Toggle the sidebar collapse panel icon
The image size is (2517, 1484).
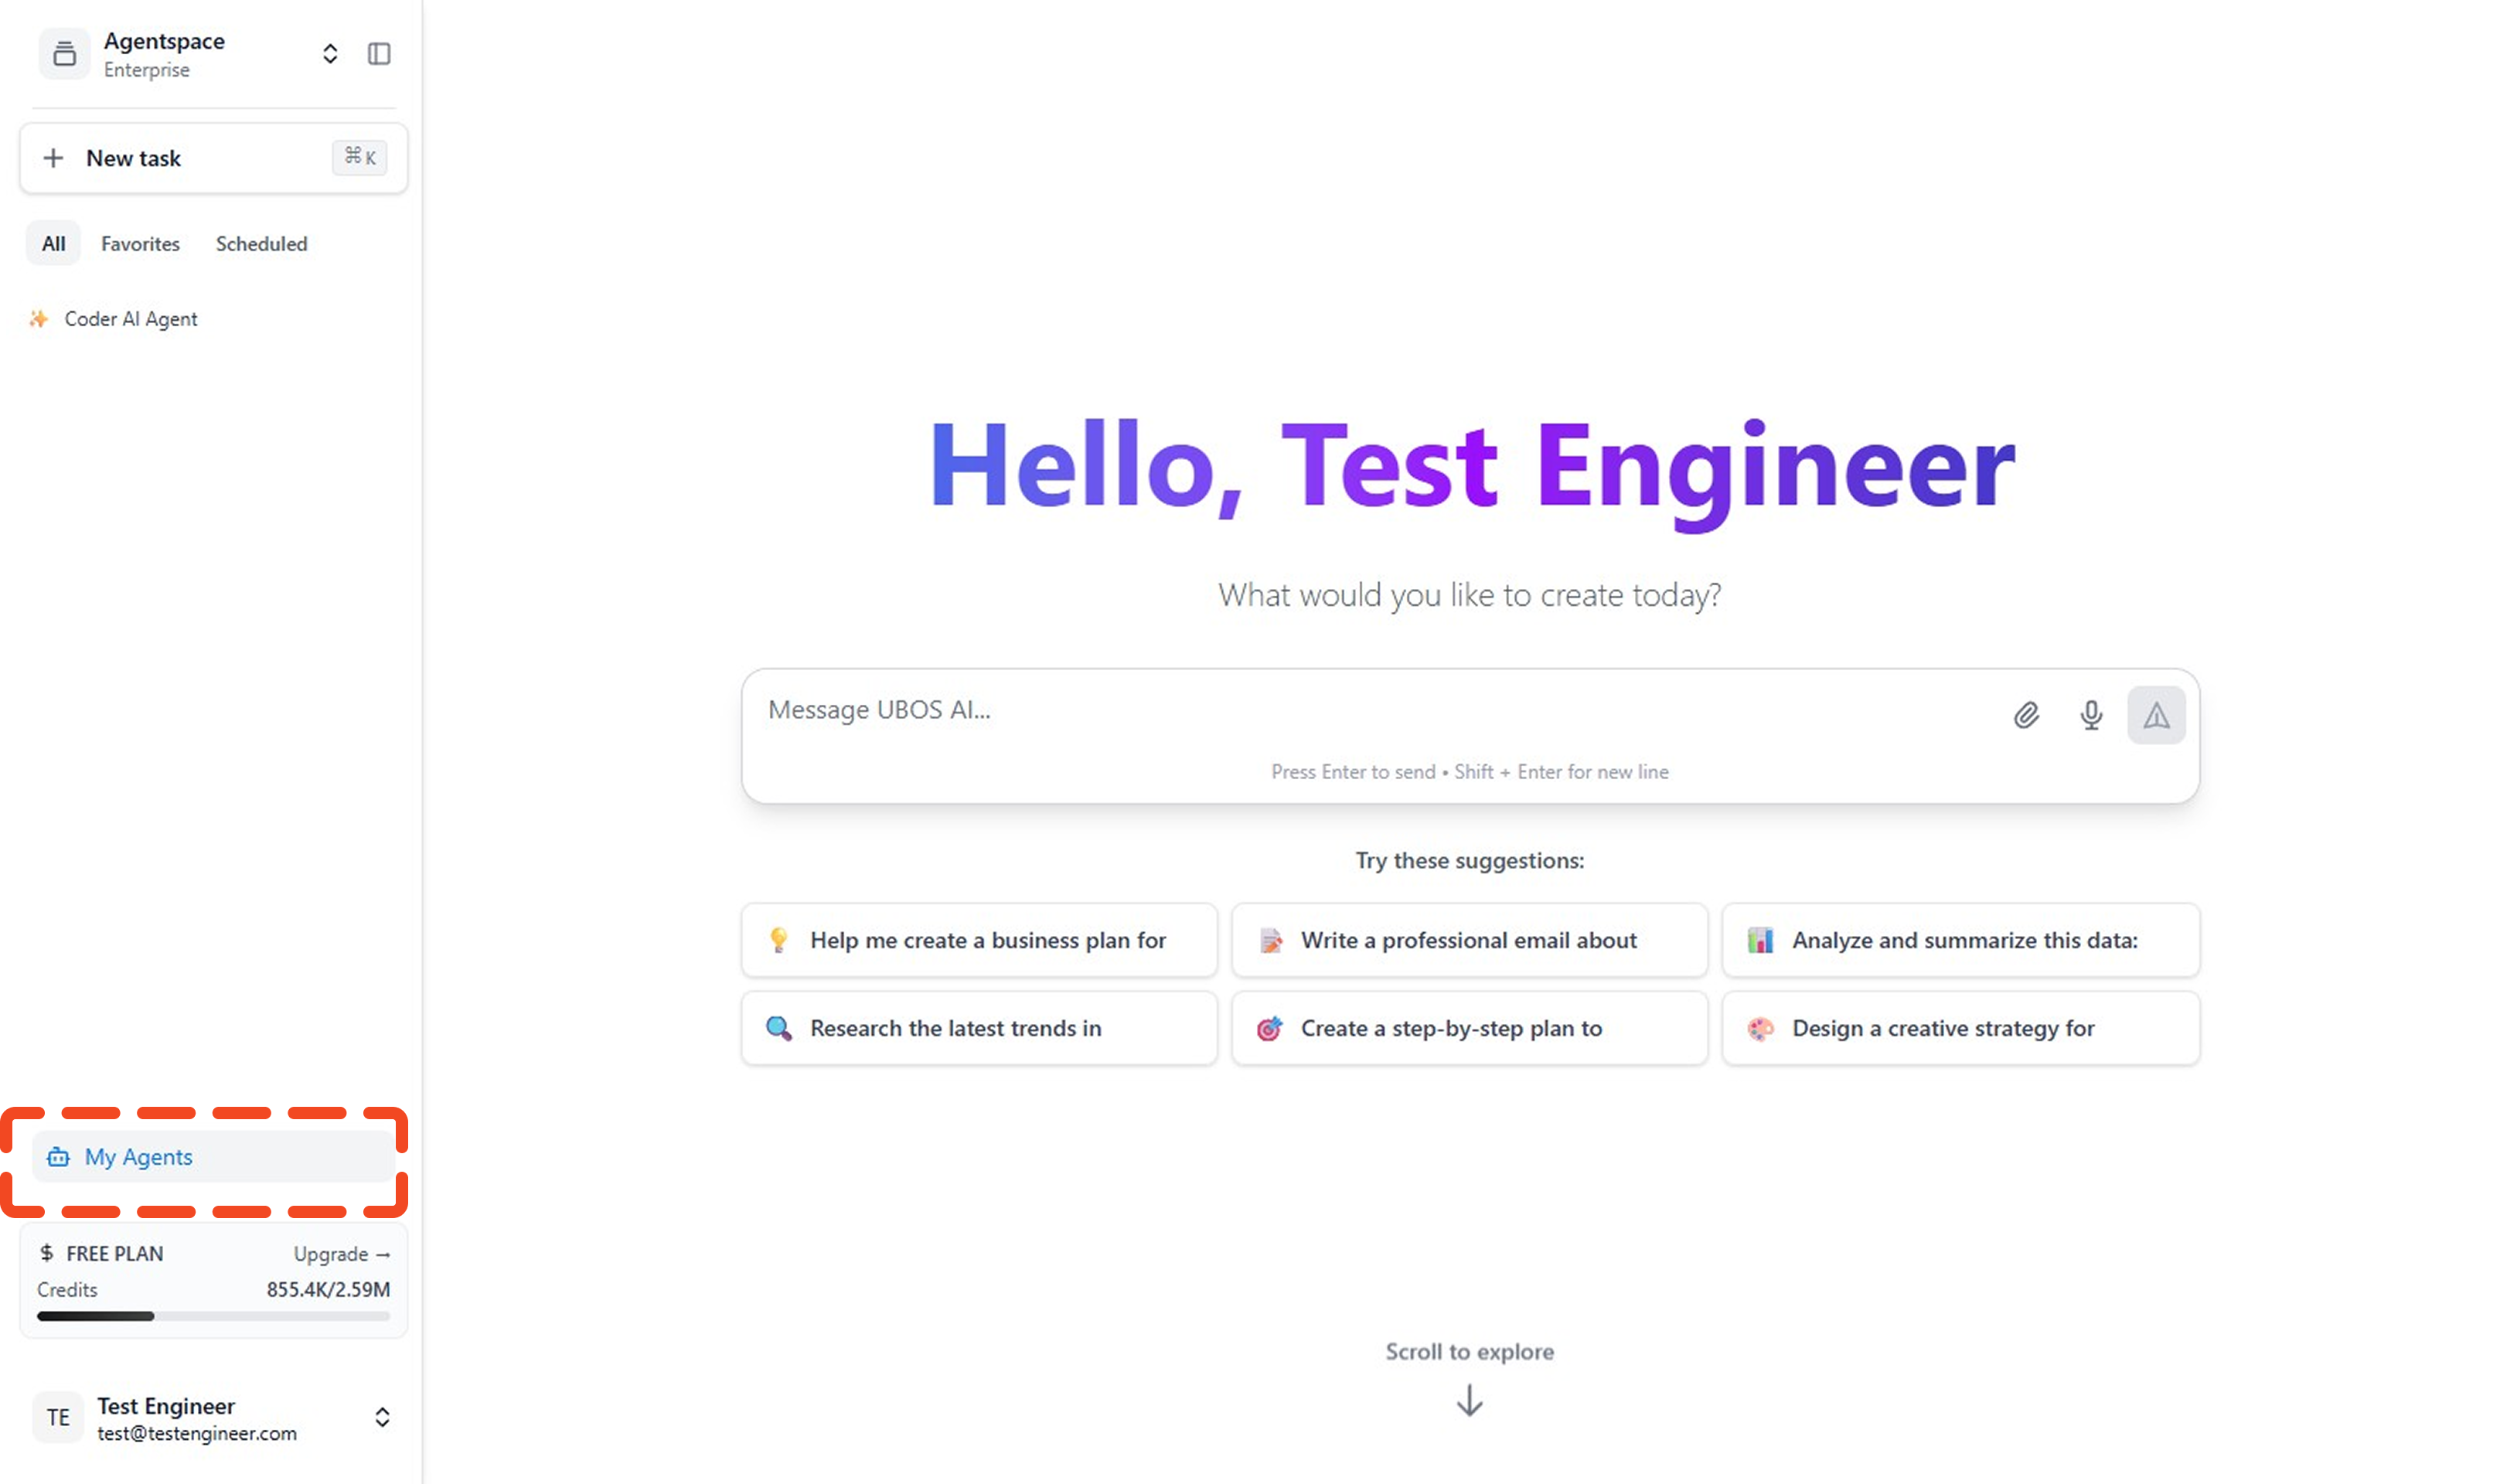point(379,54)
